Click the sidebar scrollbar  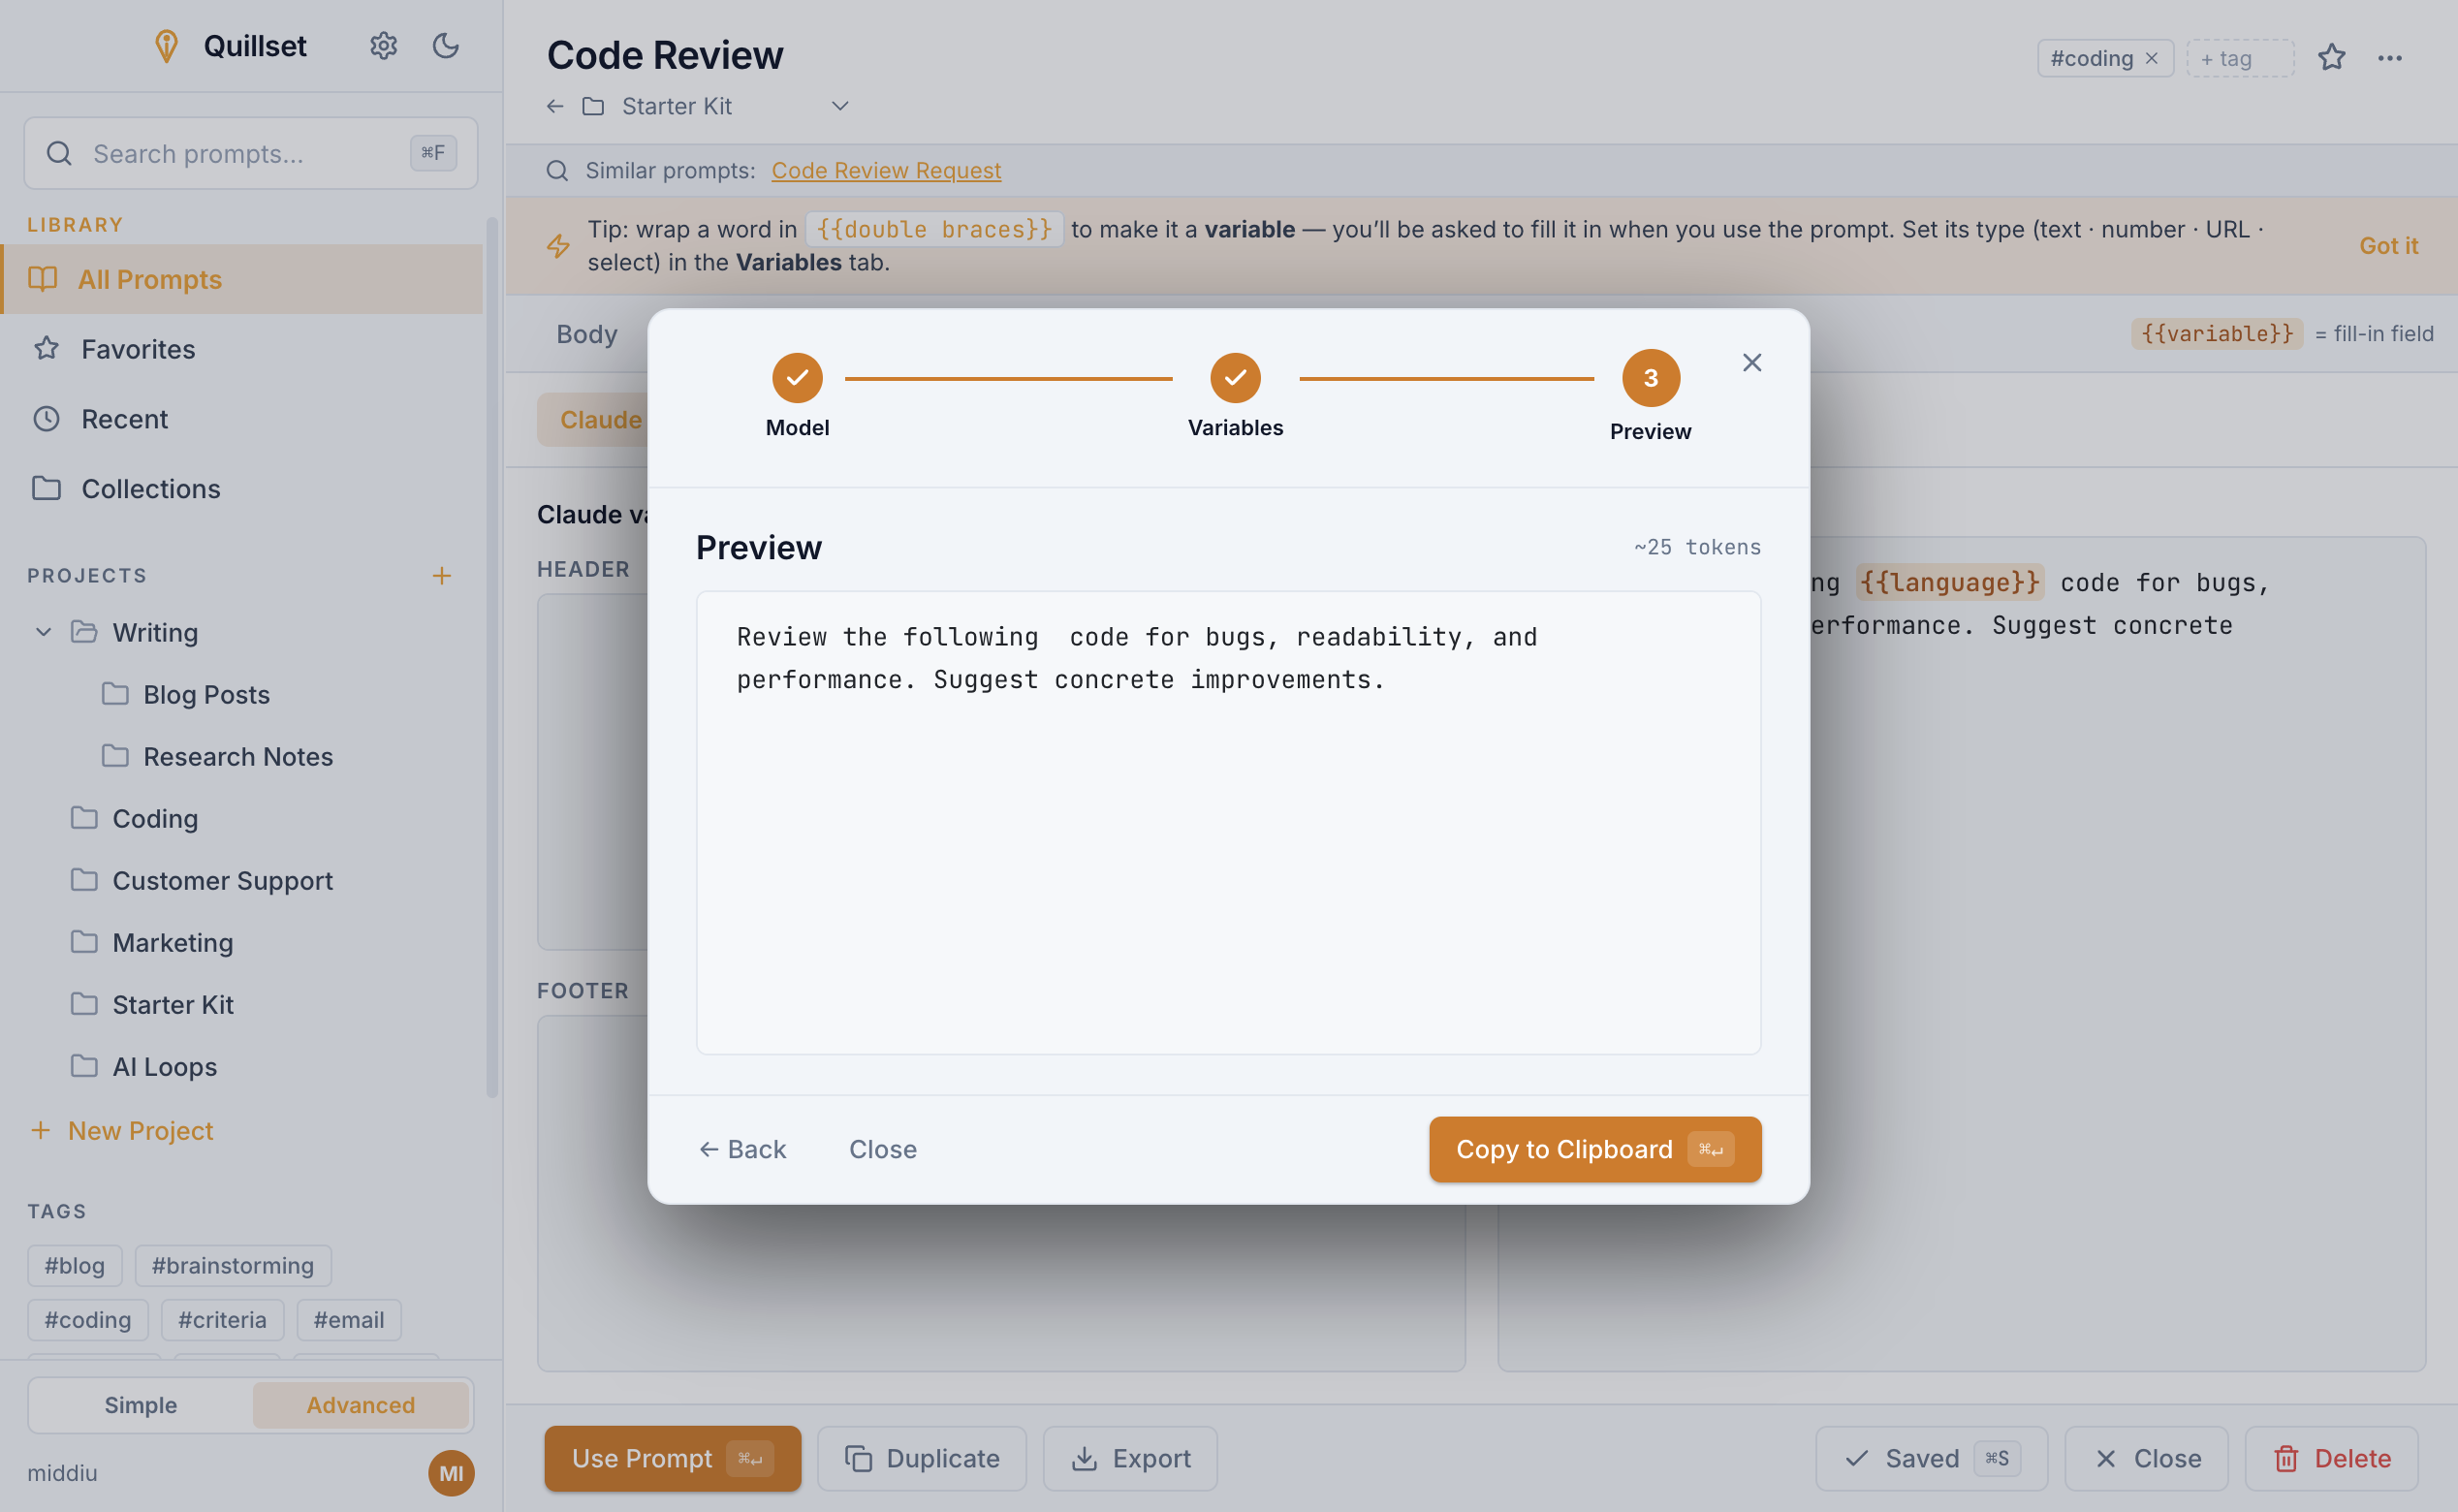point(491,657)
